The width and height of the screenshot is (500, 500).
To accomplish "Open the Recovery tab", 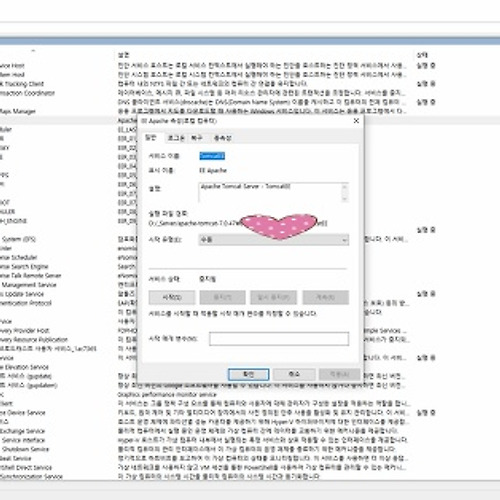I will point(197,138).
